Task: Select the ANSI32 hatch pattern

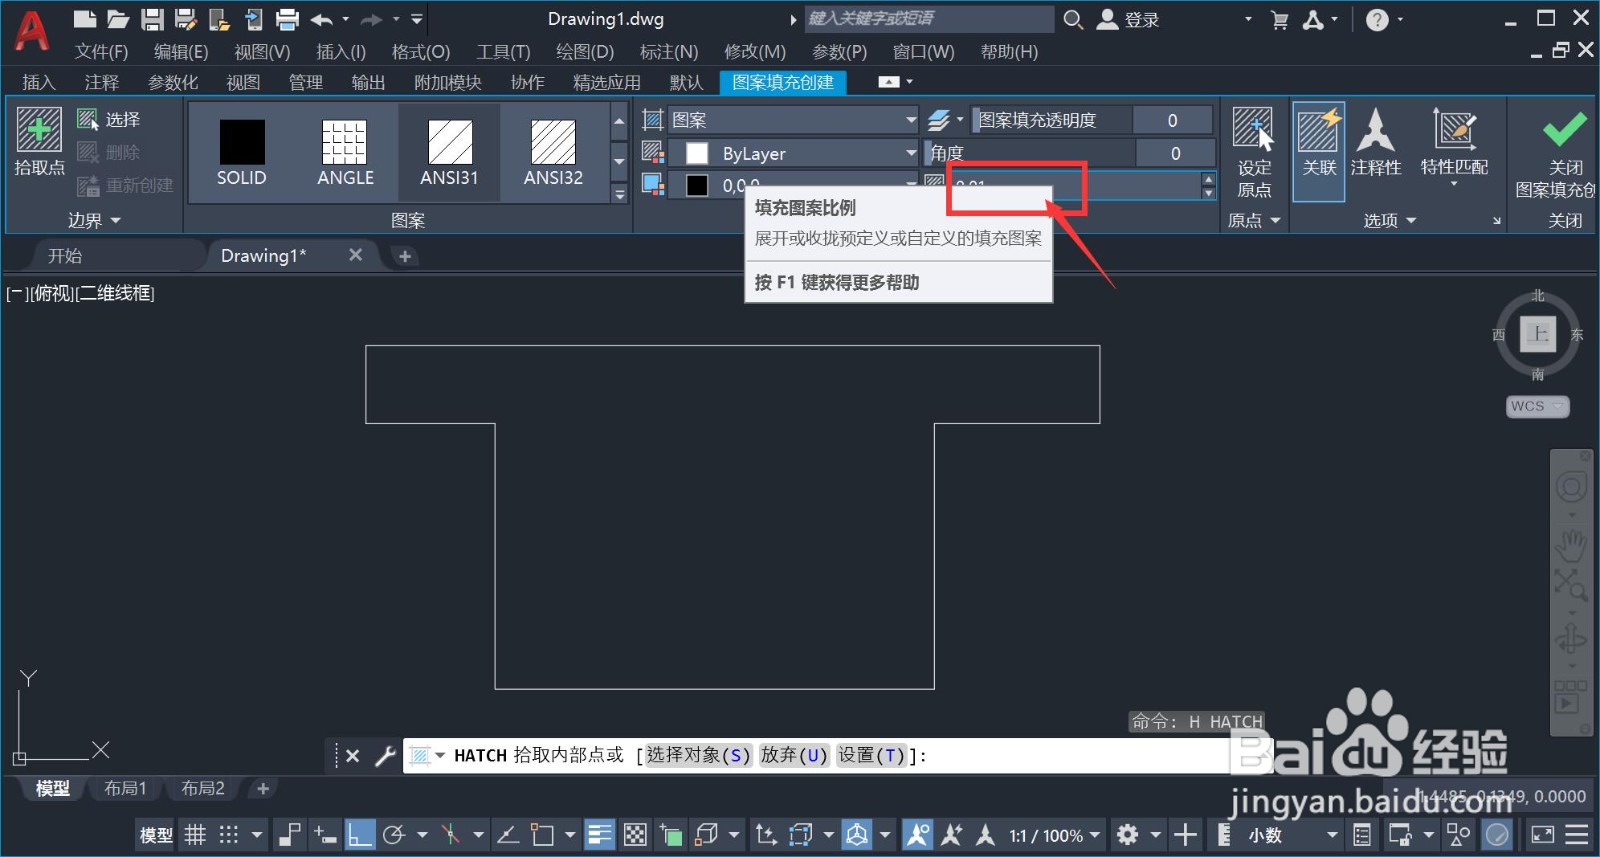Action: (x=553, y=153)
